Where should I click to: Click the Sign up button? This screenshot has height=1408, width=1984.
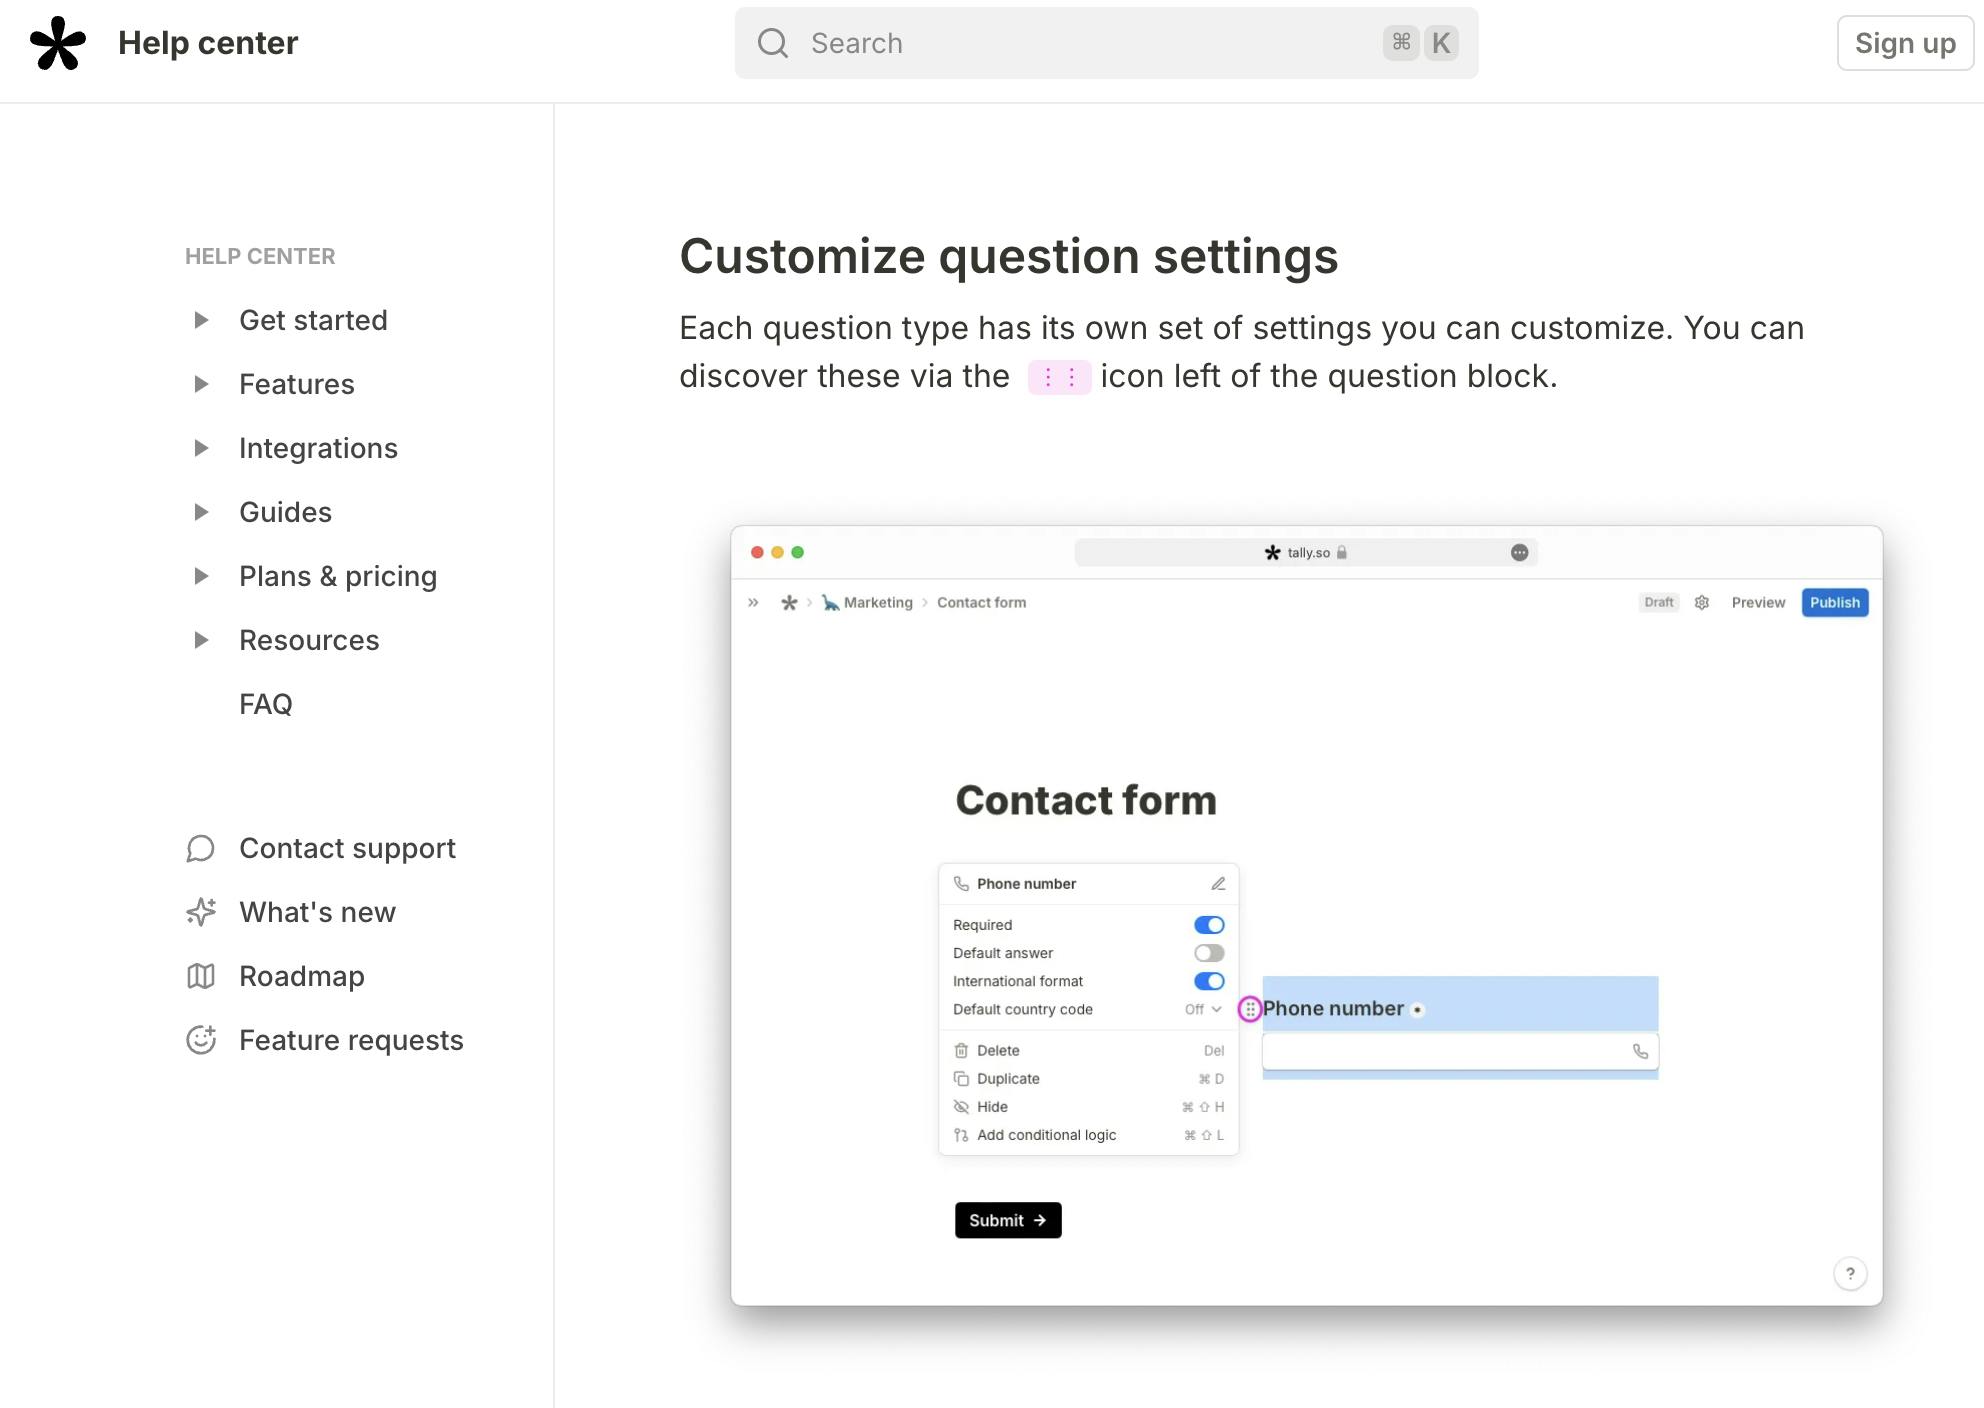[1904, 43]
